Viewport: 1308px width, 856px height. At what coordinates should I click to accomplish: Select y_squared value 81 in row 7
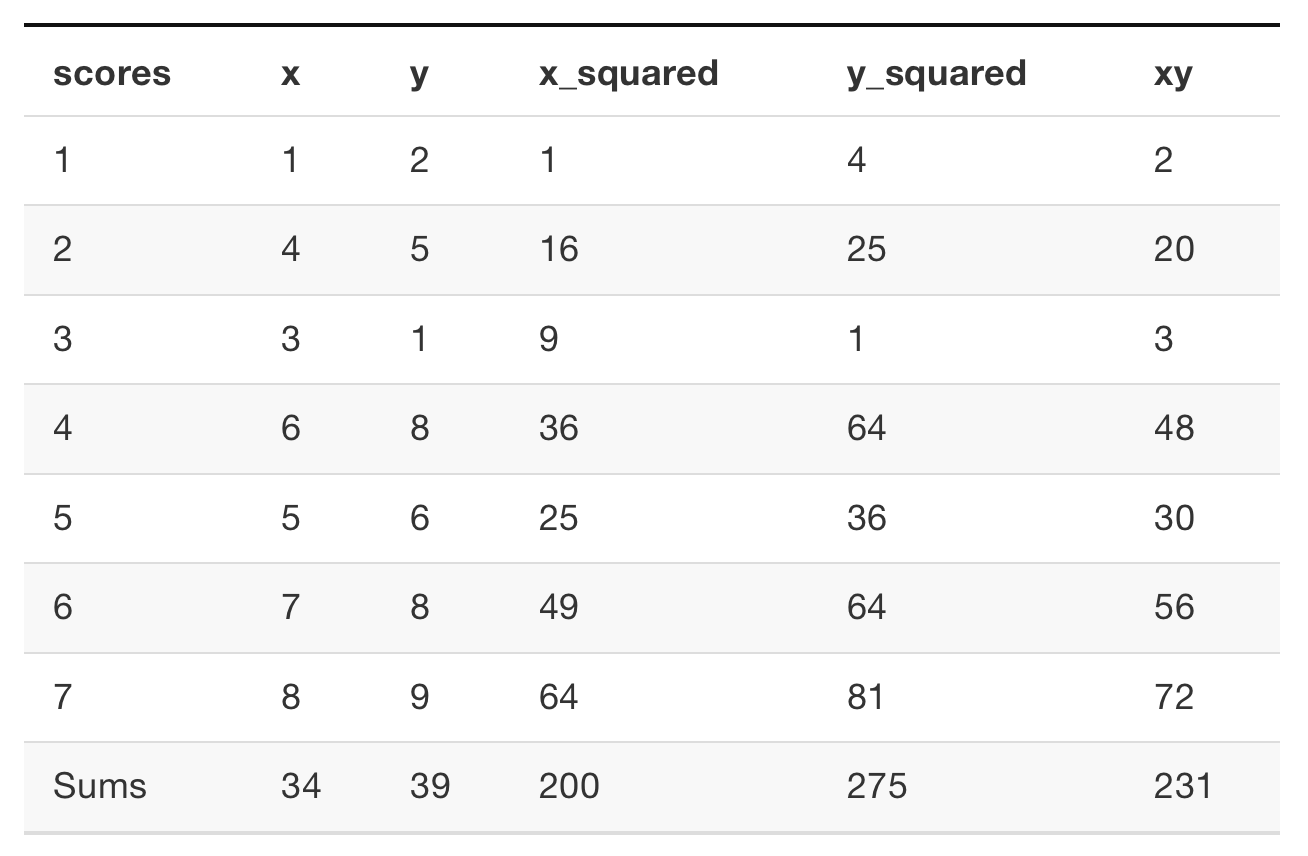tap(865, 696)
